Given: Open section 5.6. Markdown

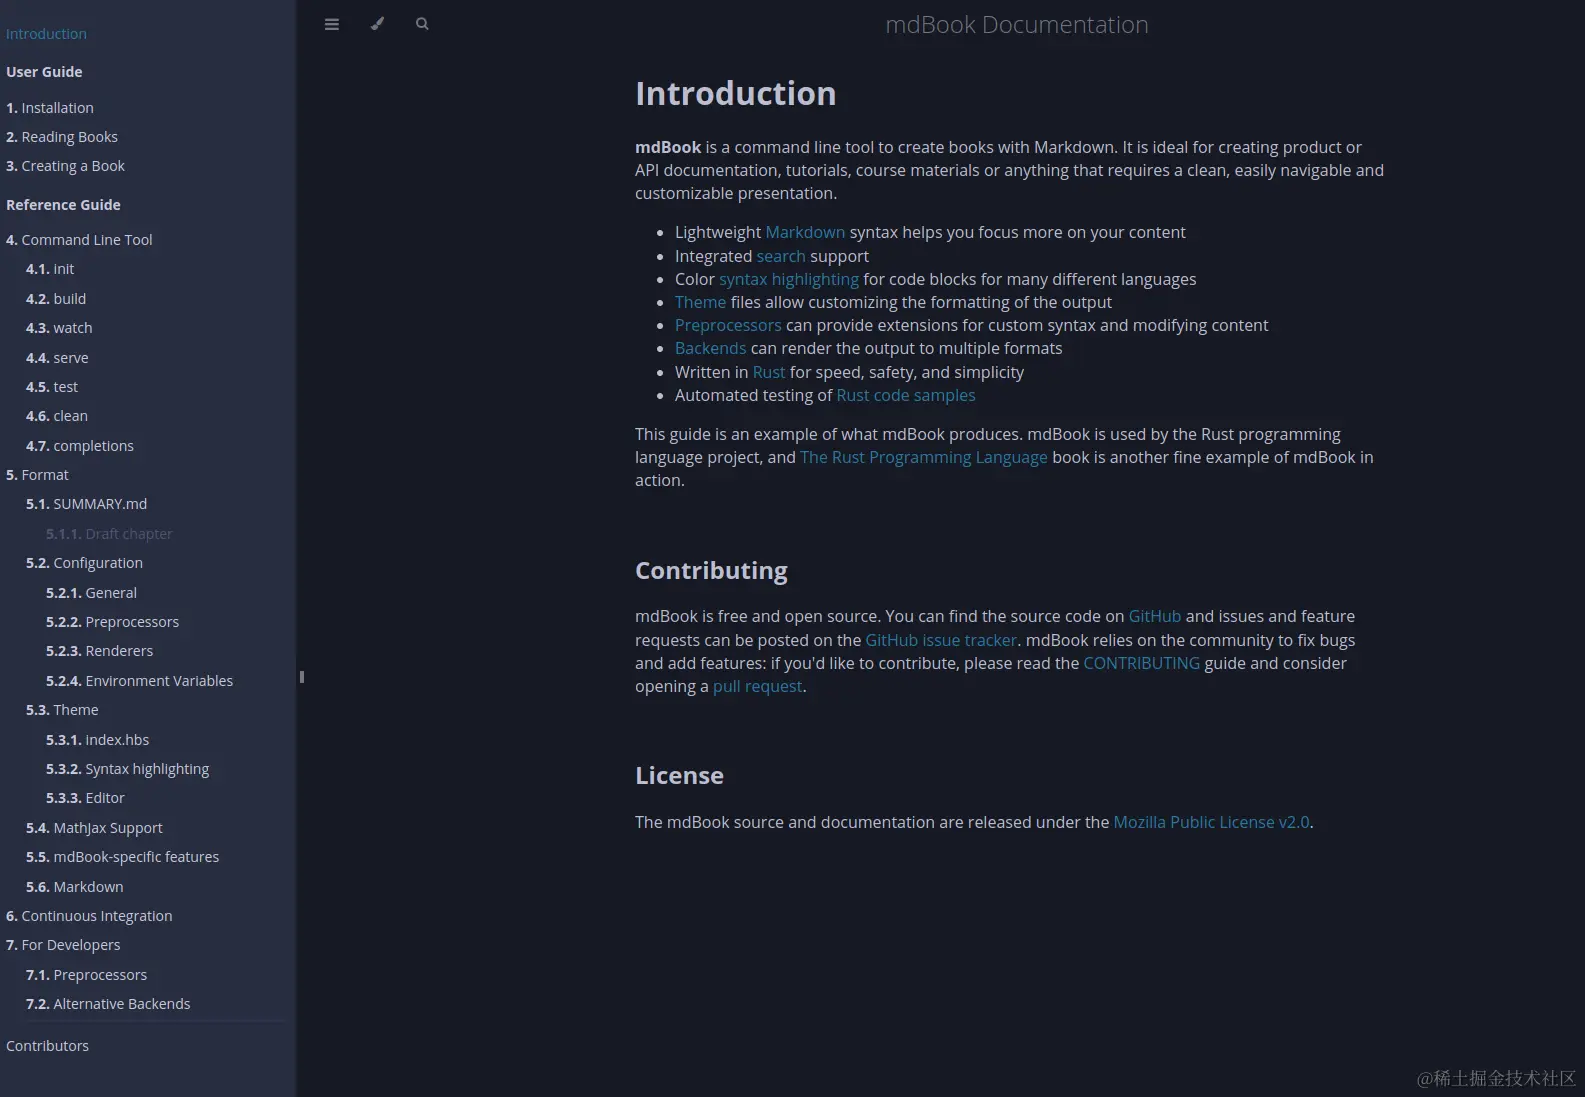Looking at the screenshot, I should click(x=75, y=887).
